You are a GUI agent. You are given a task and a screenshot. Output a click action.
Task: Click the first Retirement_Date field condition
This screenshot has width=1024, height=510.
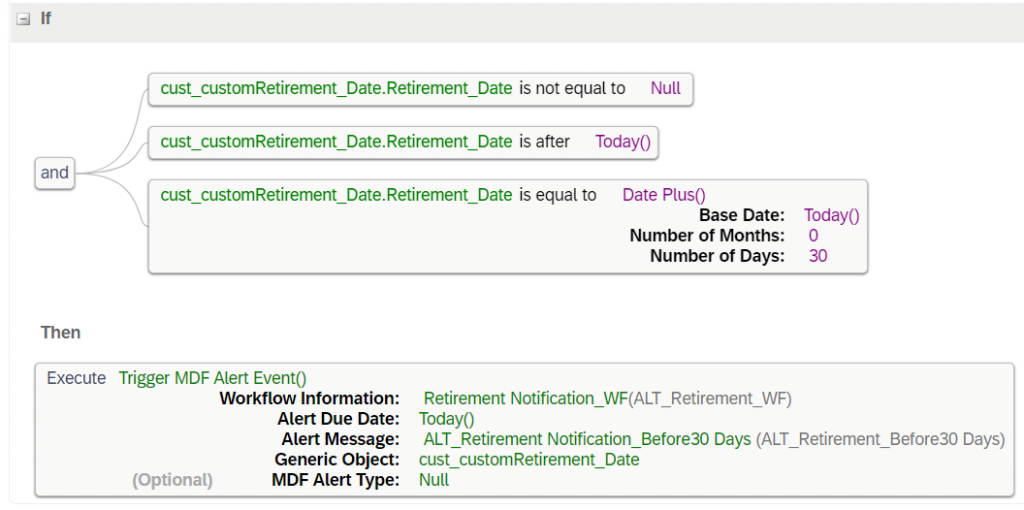pos(336,89)
